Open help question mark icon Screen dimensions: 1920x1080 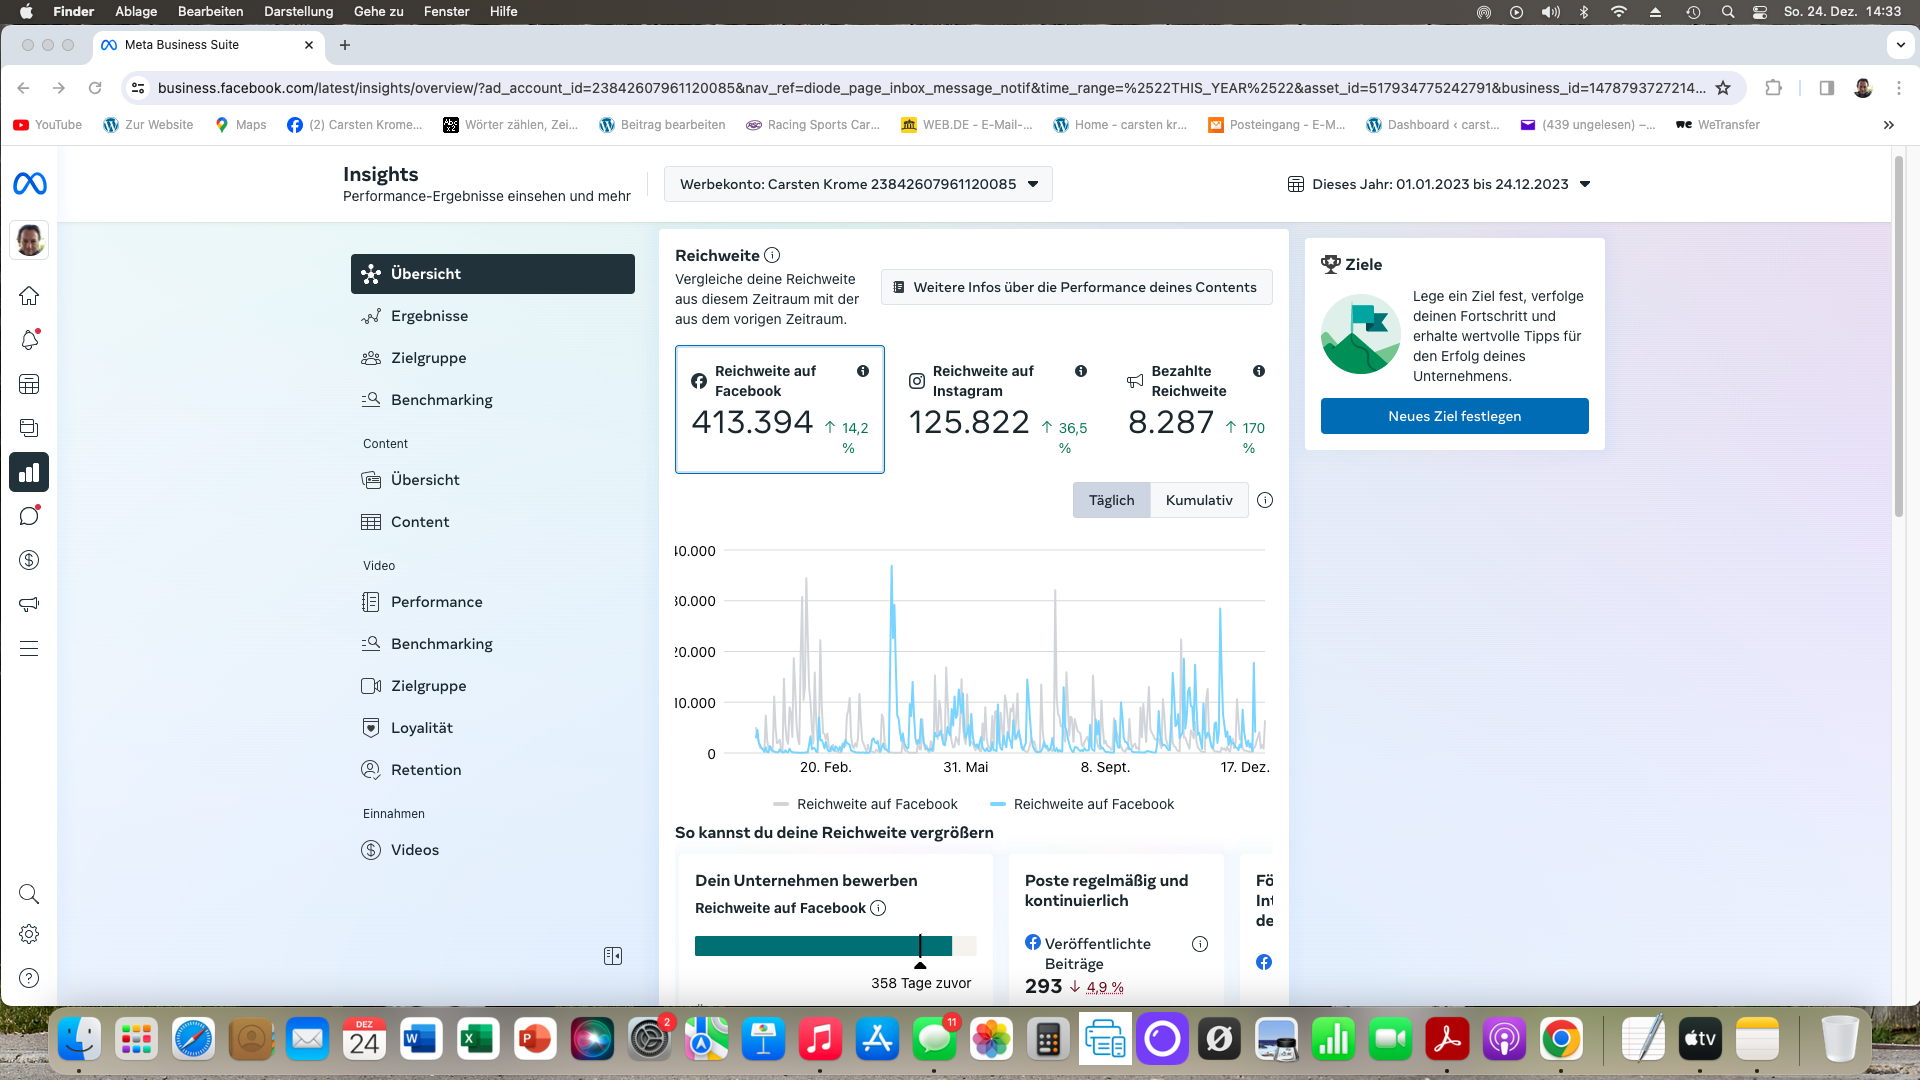[x=29, y=978]
